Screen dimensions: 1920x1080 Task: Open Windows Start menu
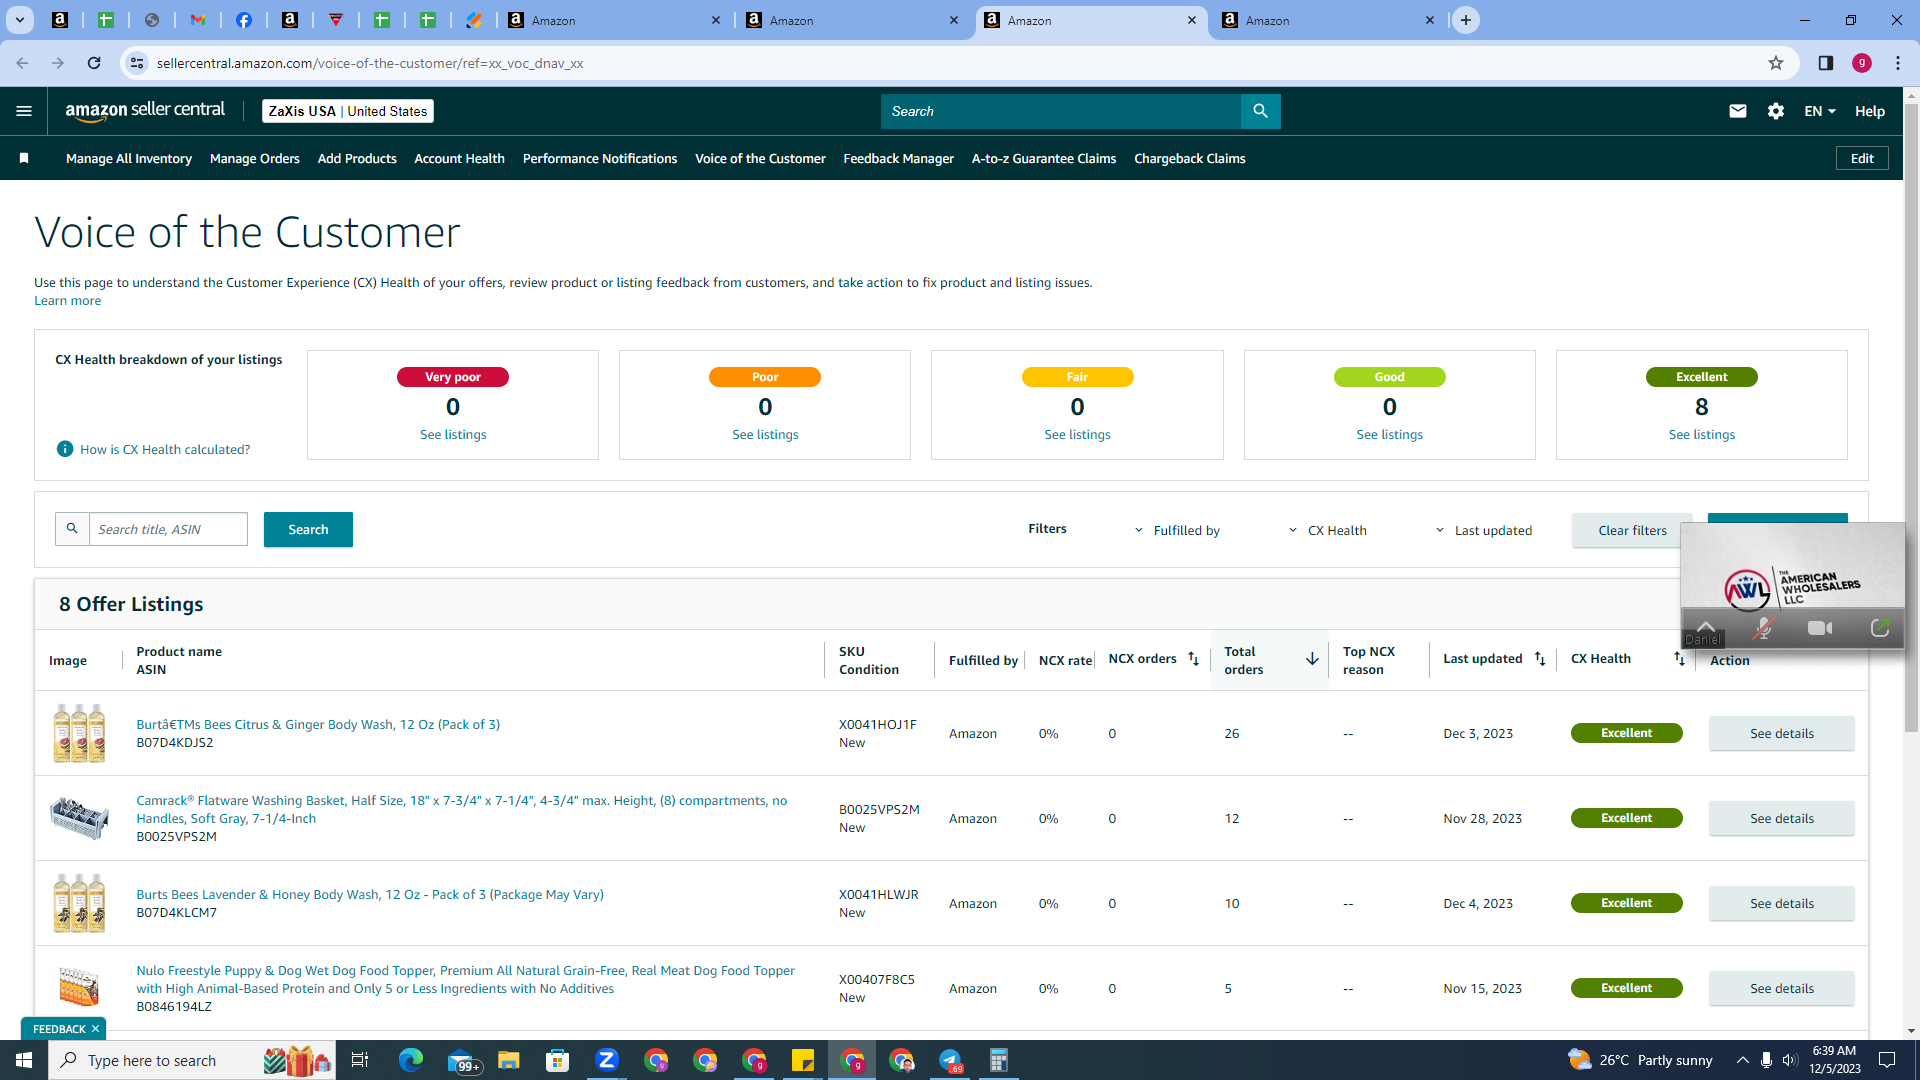pyautogui.click(x=24, y=1060)
